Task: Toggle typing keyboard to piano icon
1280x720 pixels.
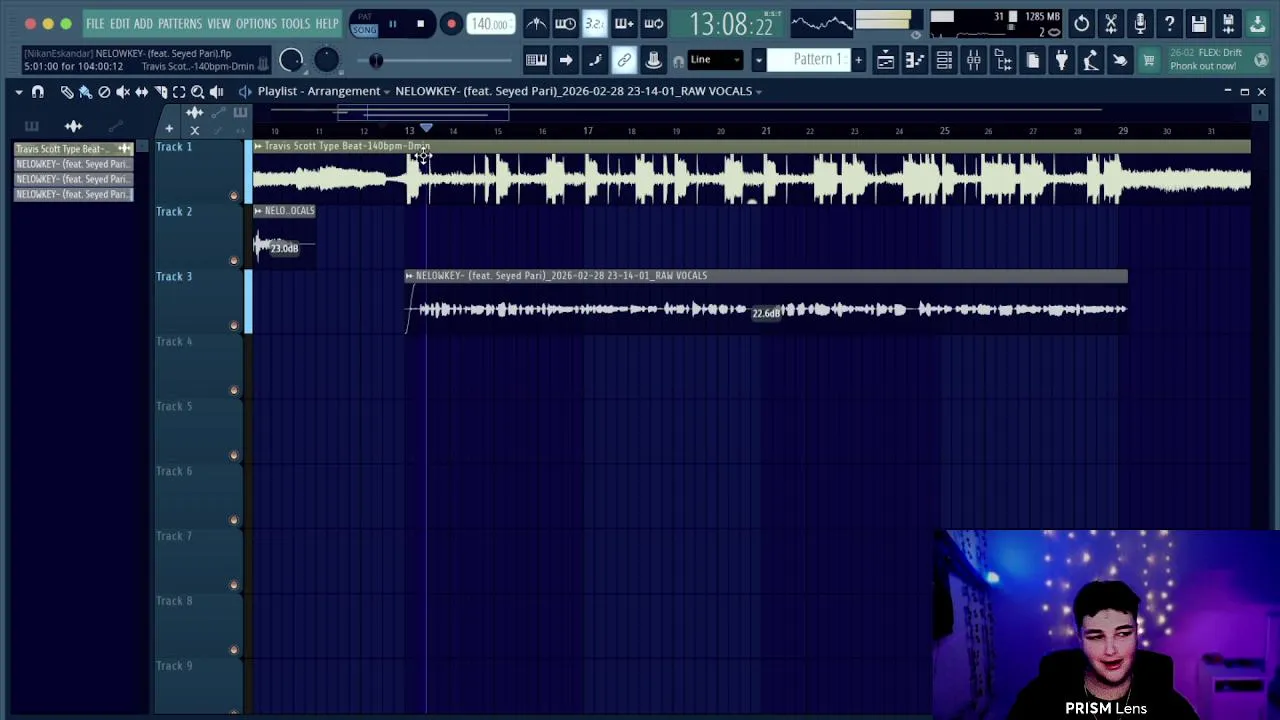Action: click(536, 60)
